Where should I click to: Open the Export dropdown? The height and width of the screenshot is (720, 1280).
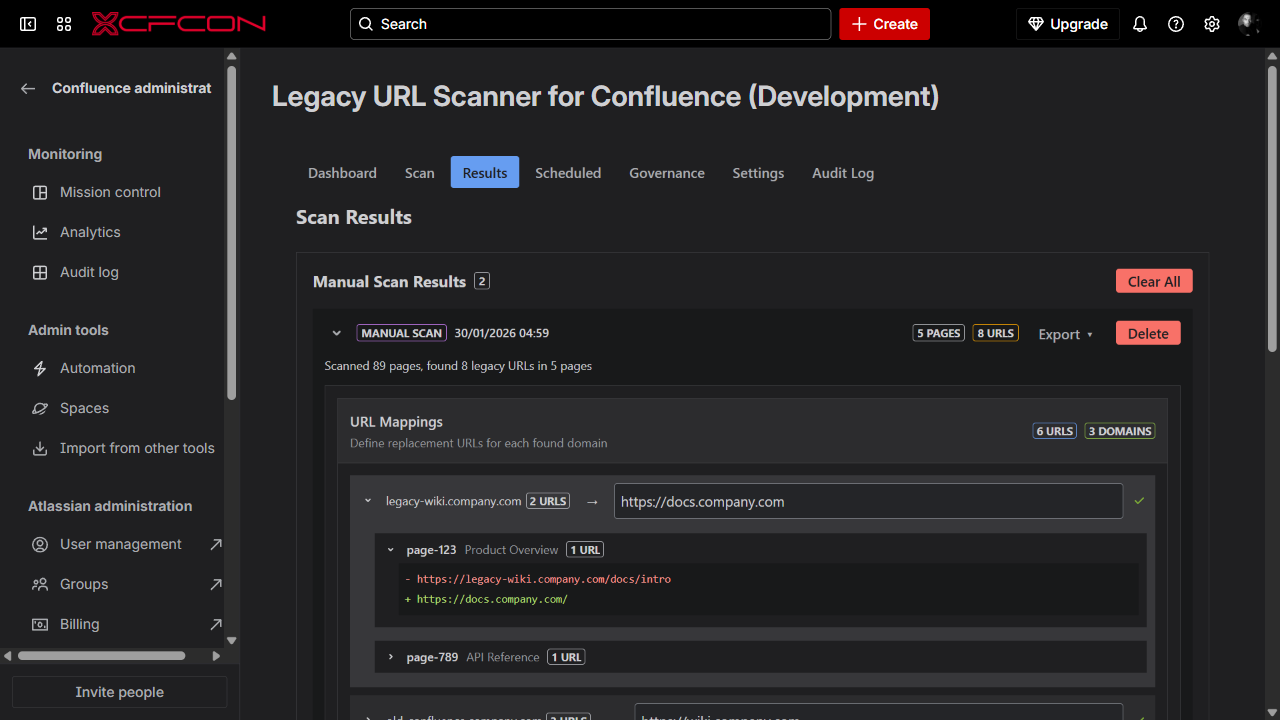point(1065,334)
